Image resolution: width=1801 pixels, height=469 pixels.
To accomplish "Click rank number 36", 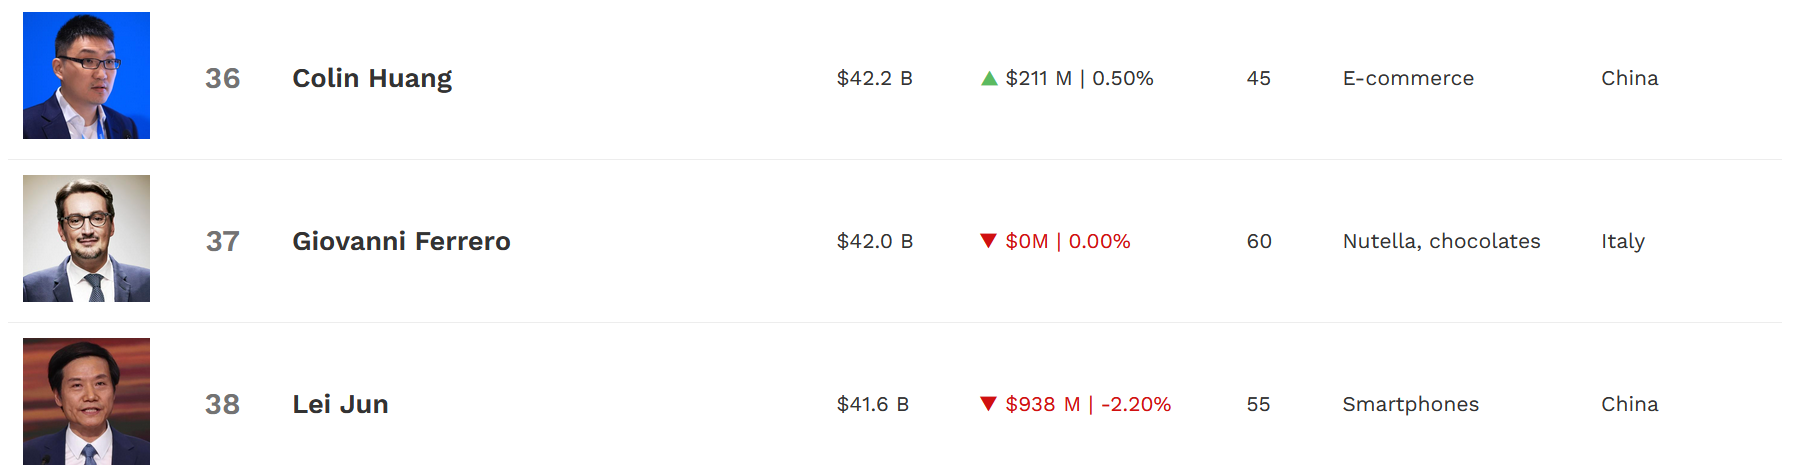I will point(223,78).
